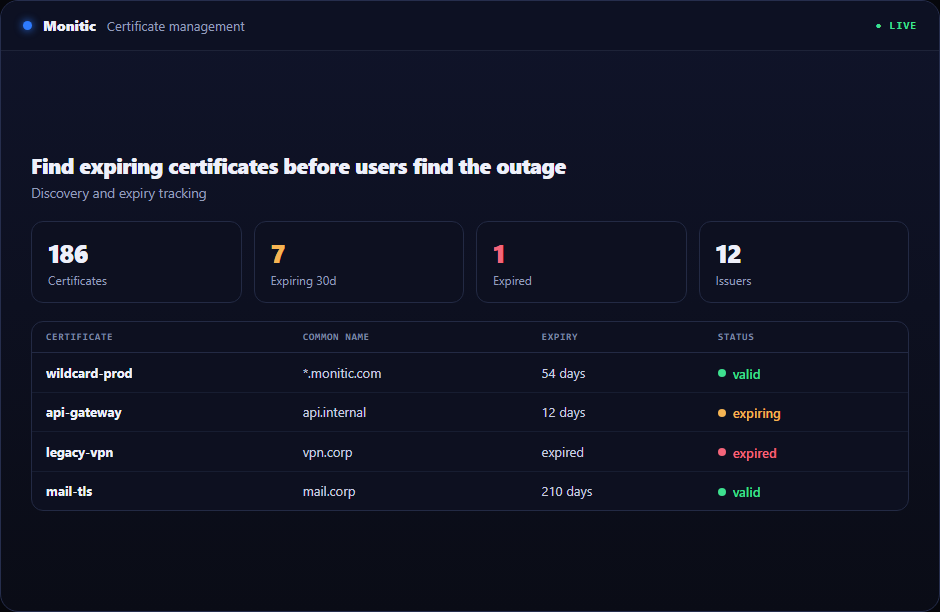
Task: Click the valid status for wildcard-prod
Action: pyautogui.click(x=739, y=374)
